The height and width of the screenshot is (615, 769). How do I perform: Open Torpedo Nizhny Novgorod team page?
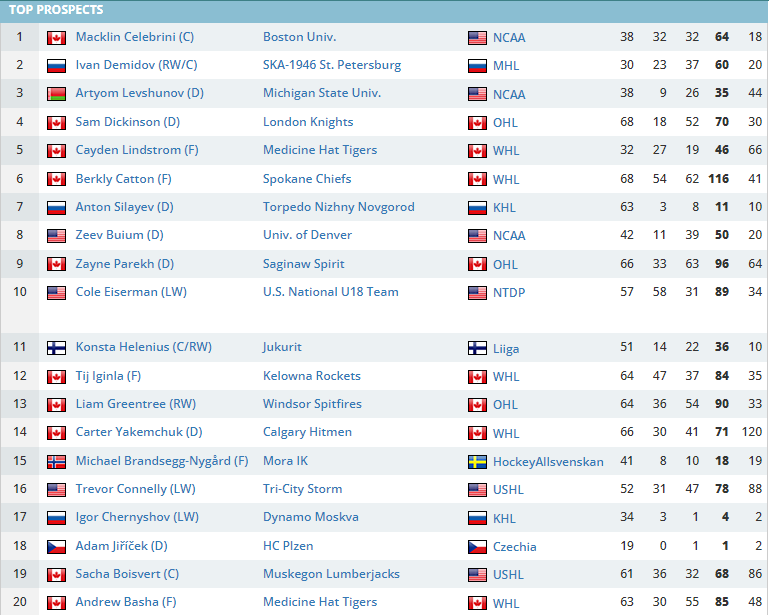pos(338,206)
